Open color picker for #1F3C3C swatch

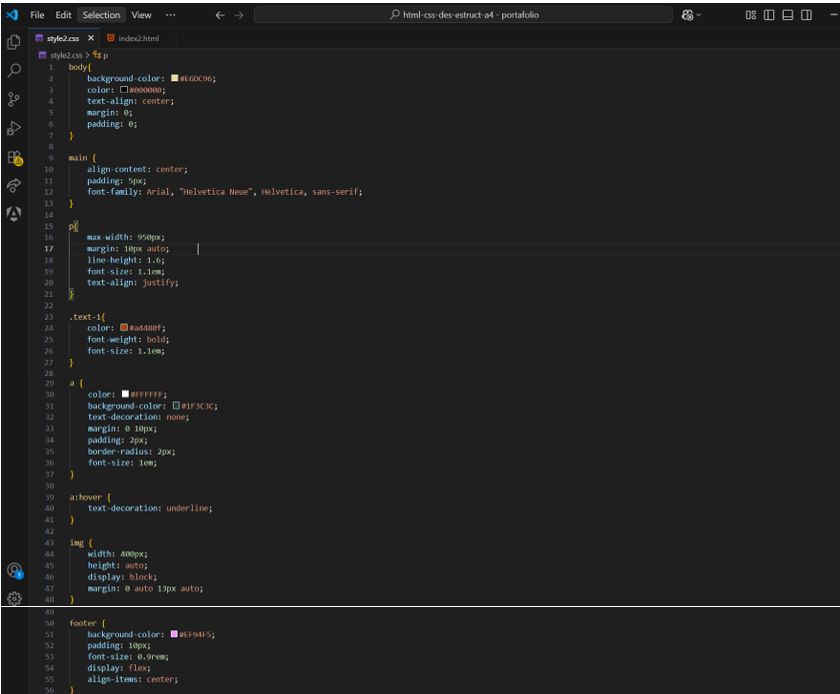pos(176,406)
